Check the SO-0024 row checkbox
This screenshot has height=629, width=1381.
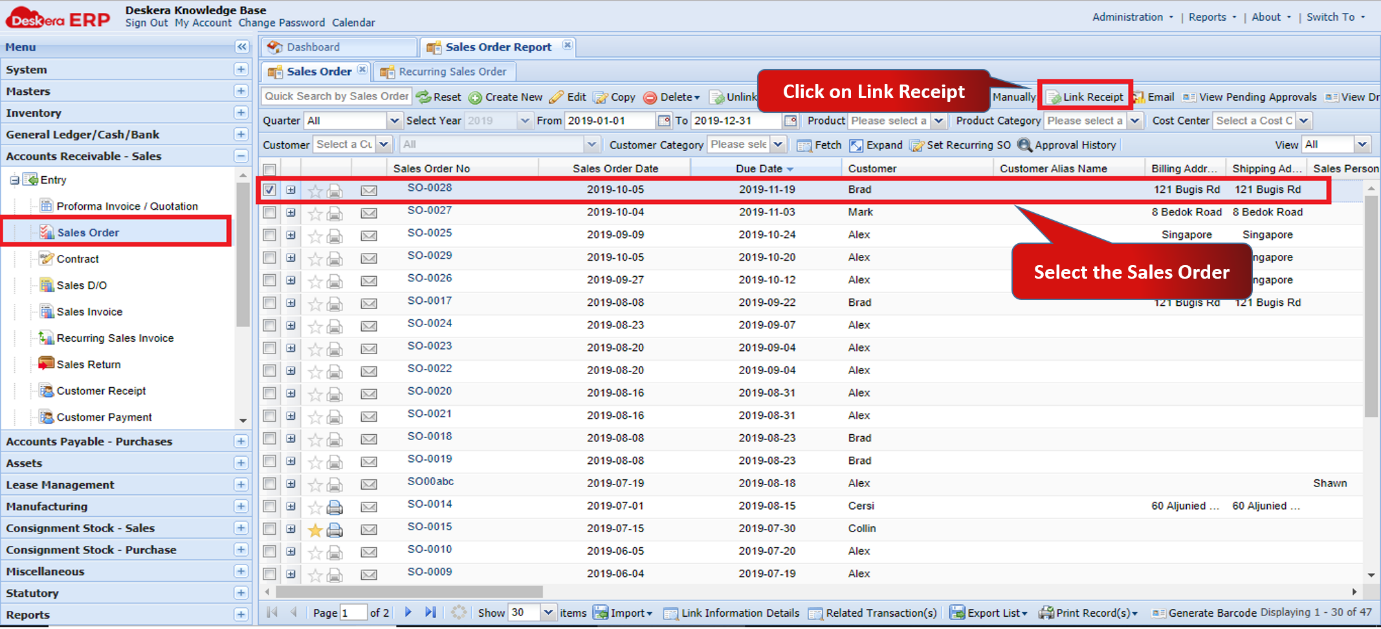coord(269,326)
